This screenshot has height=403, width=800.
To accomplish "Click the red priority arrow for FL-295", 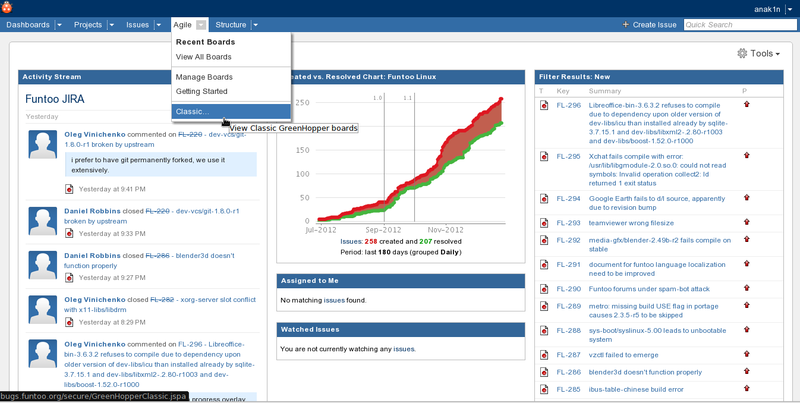I will (x=746, y=156).
